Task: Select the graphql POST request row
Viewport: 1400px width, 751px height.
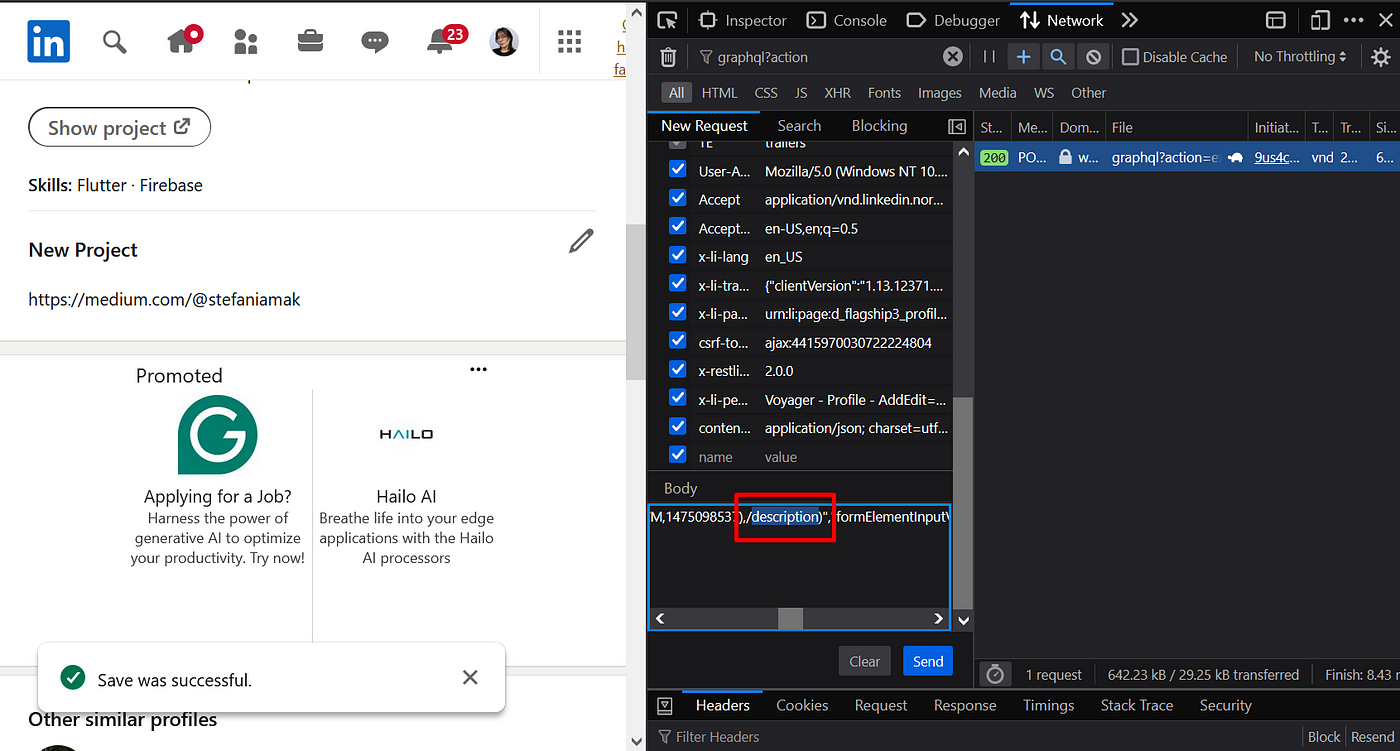Action: 1187,157
